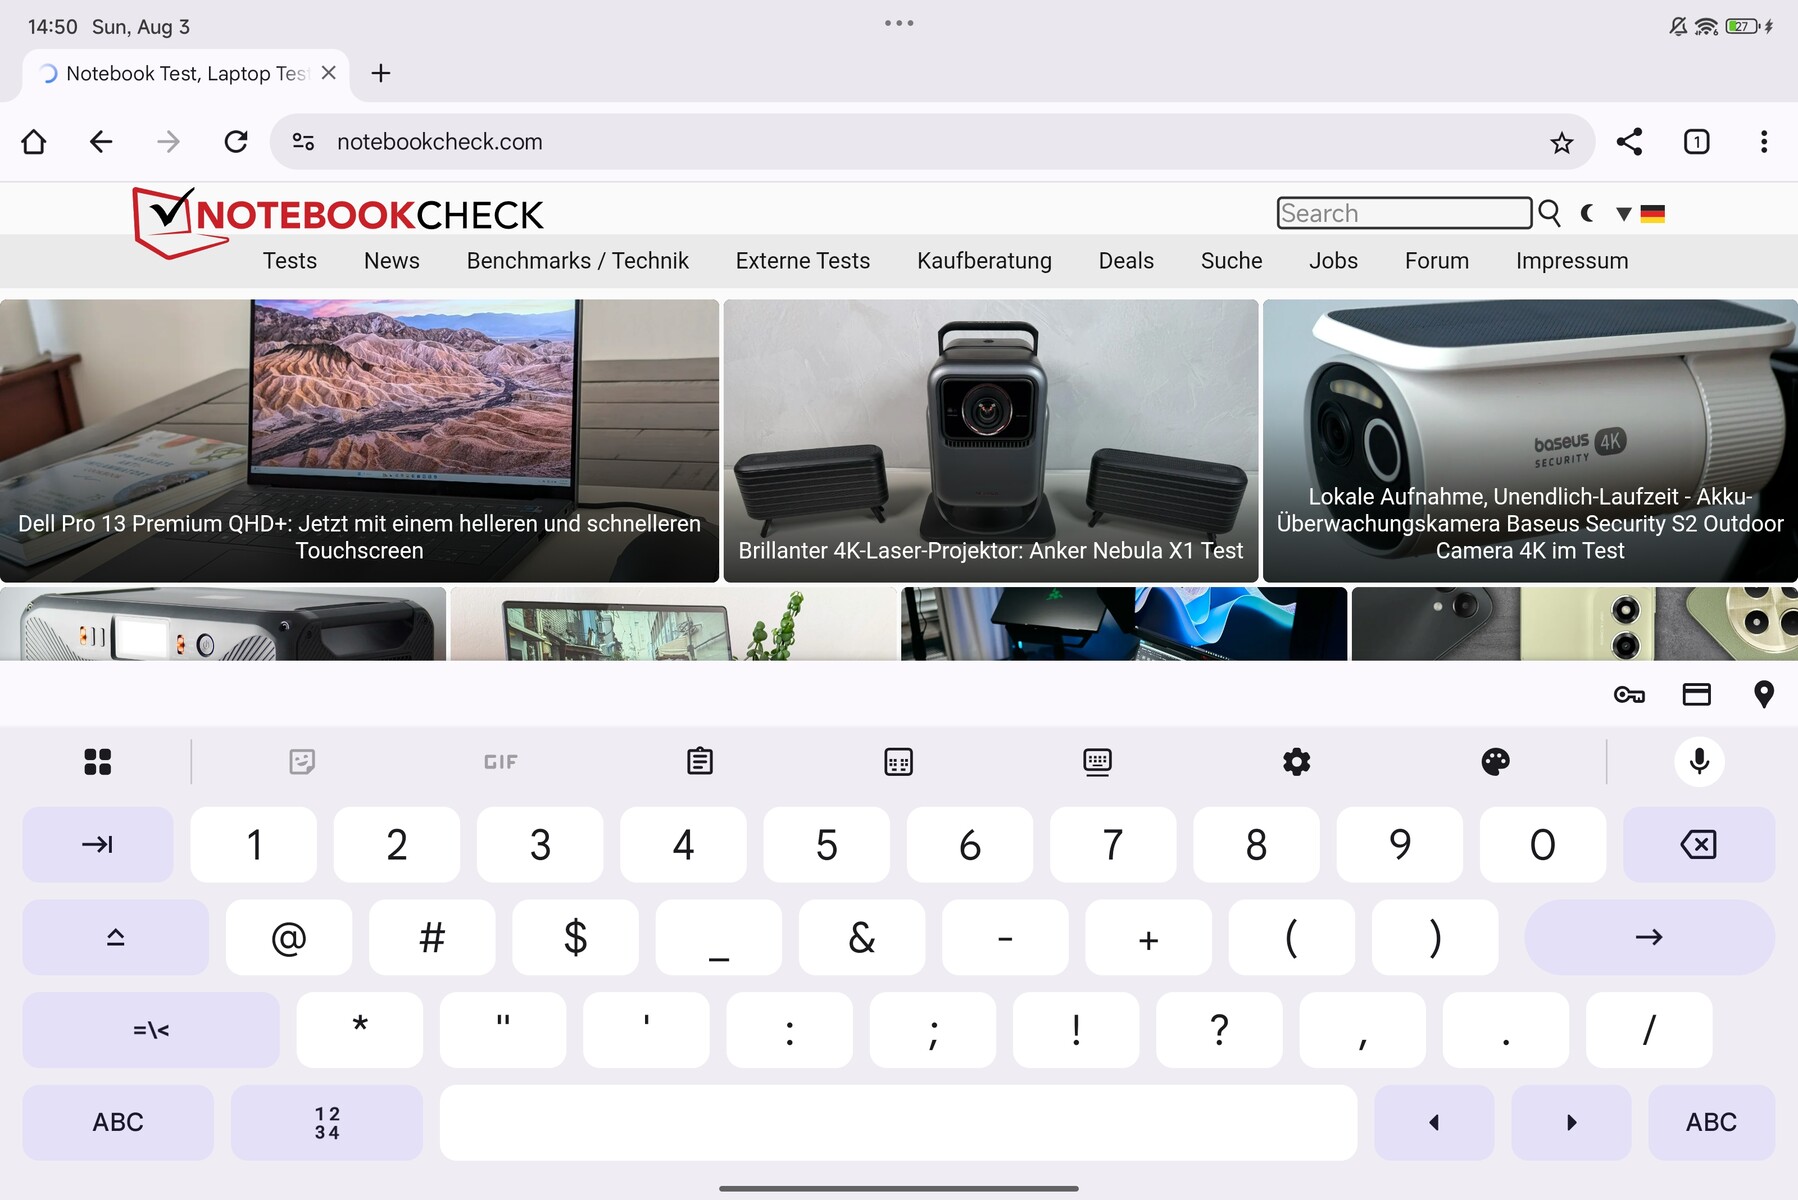
Task: Open the payment methods card icon
Action: (x=1697, y=694)
